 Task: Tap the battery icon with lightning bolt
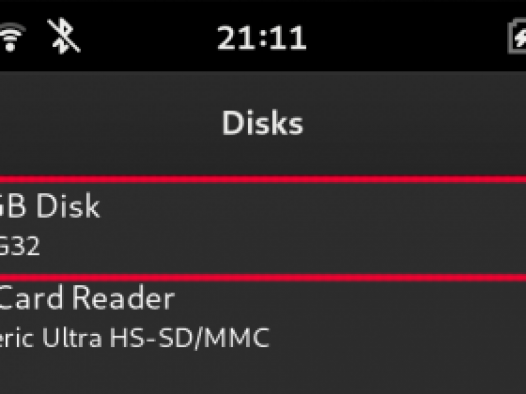pos(517,37)
